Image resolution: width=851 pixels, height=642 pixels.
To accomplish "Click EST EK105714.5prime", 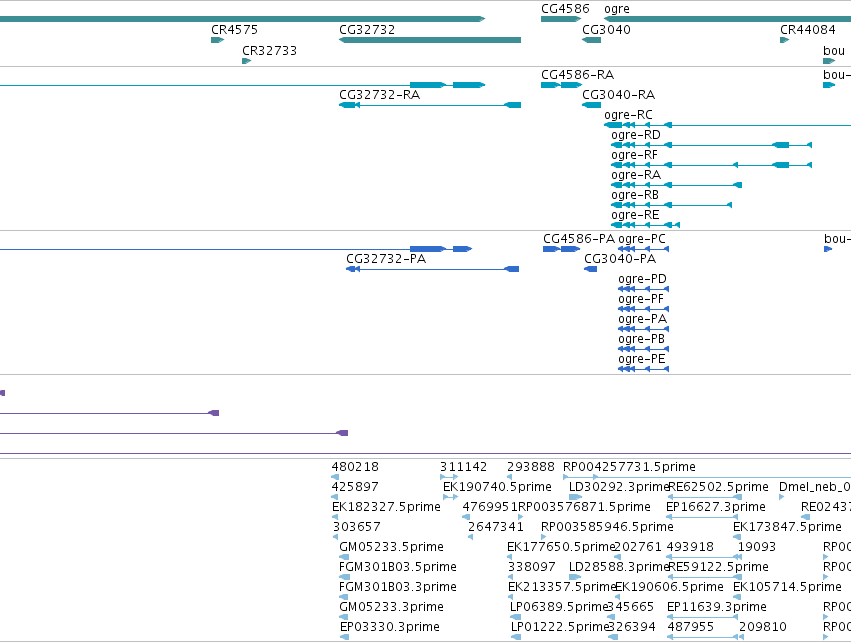I will tap(787, 587).
